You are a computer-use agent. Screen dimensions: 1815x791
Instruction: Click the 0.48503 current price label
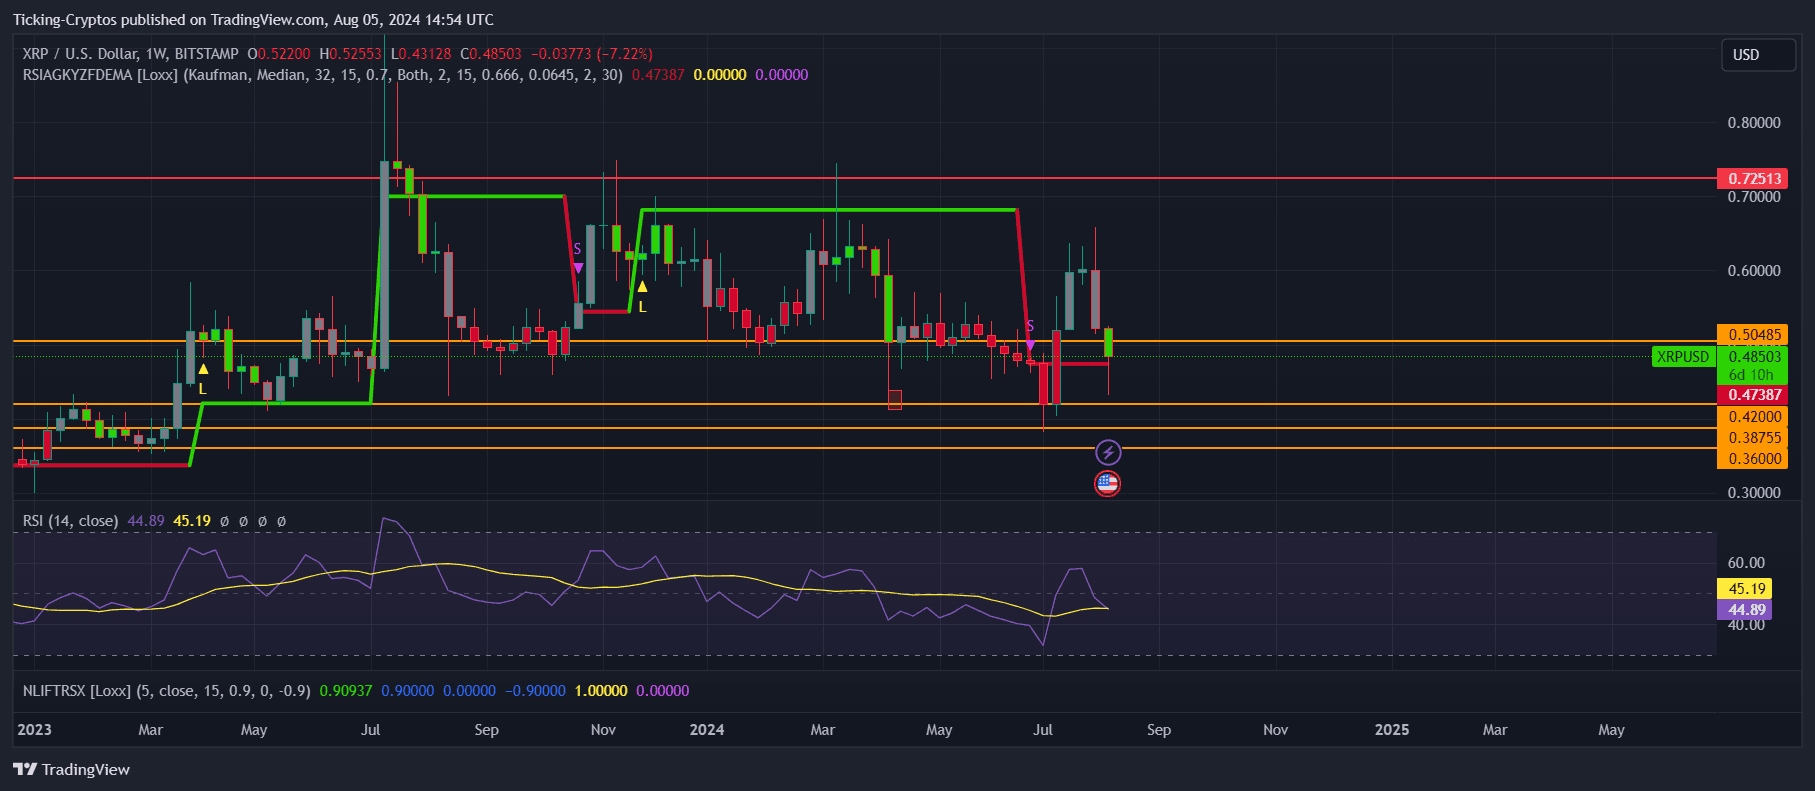click(x=1752, y=357)
